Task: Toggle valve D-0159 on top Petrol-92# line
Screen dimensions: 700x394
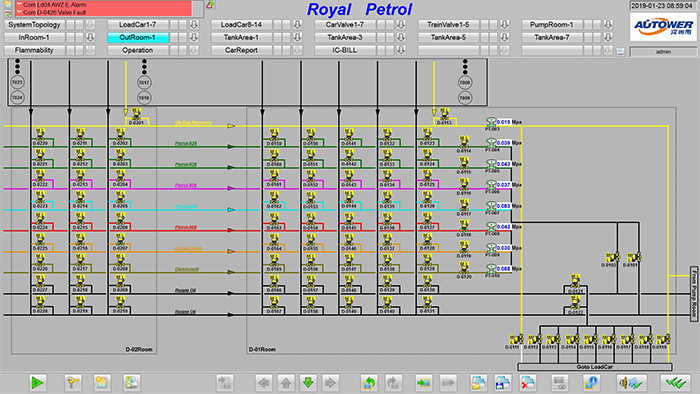Action: (x=274, y=134)
